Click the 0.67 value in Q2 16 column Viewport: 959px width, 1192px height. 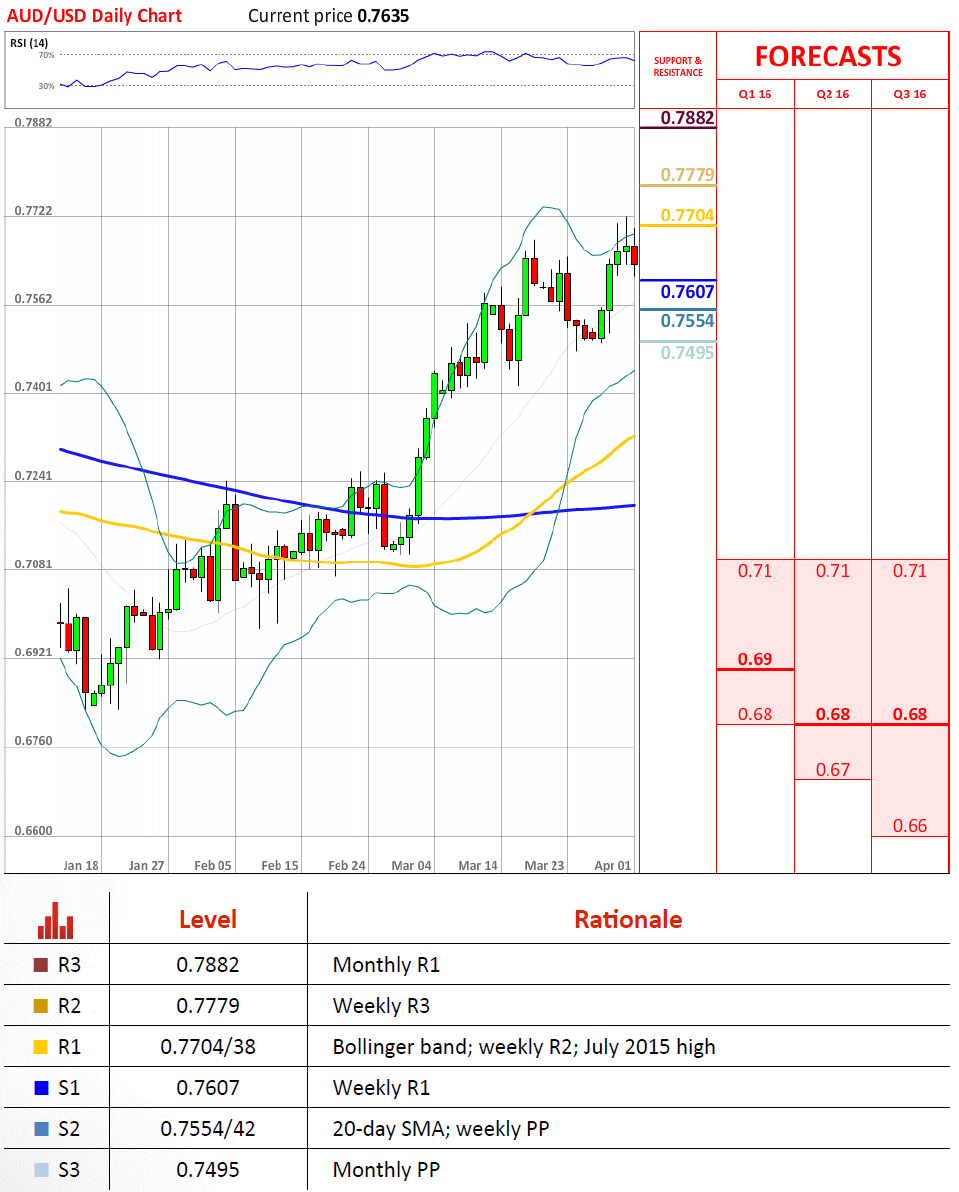coord(833,770)
